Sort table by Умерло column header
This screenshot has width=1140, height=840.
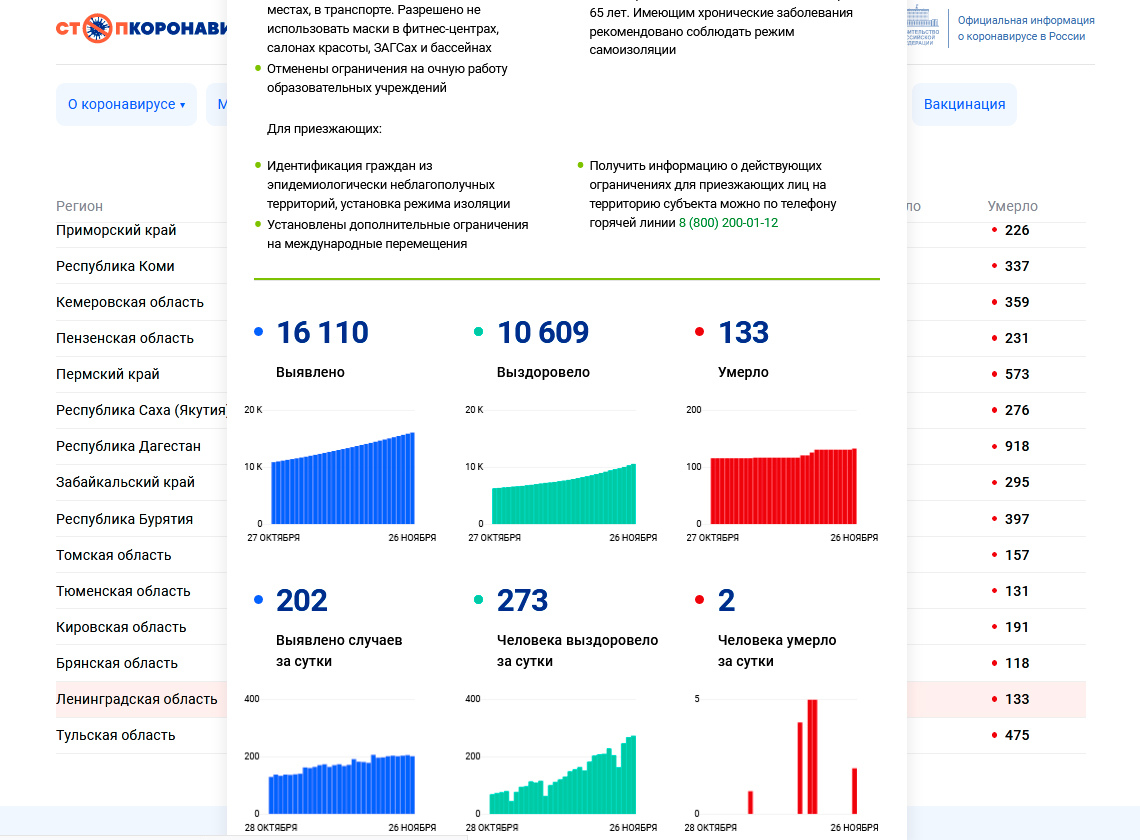(1012, 206)
